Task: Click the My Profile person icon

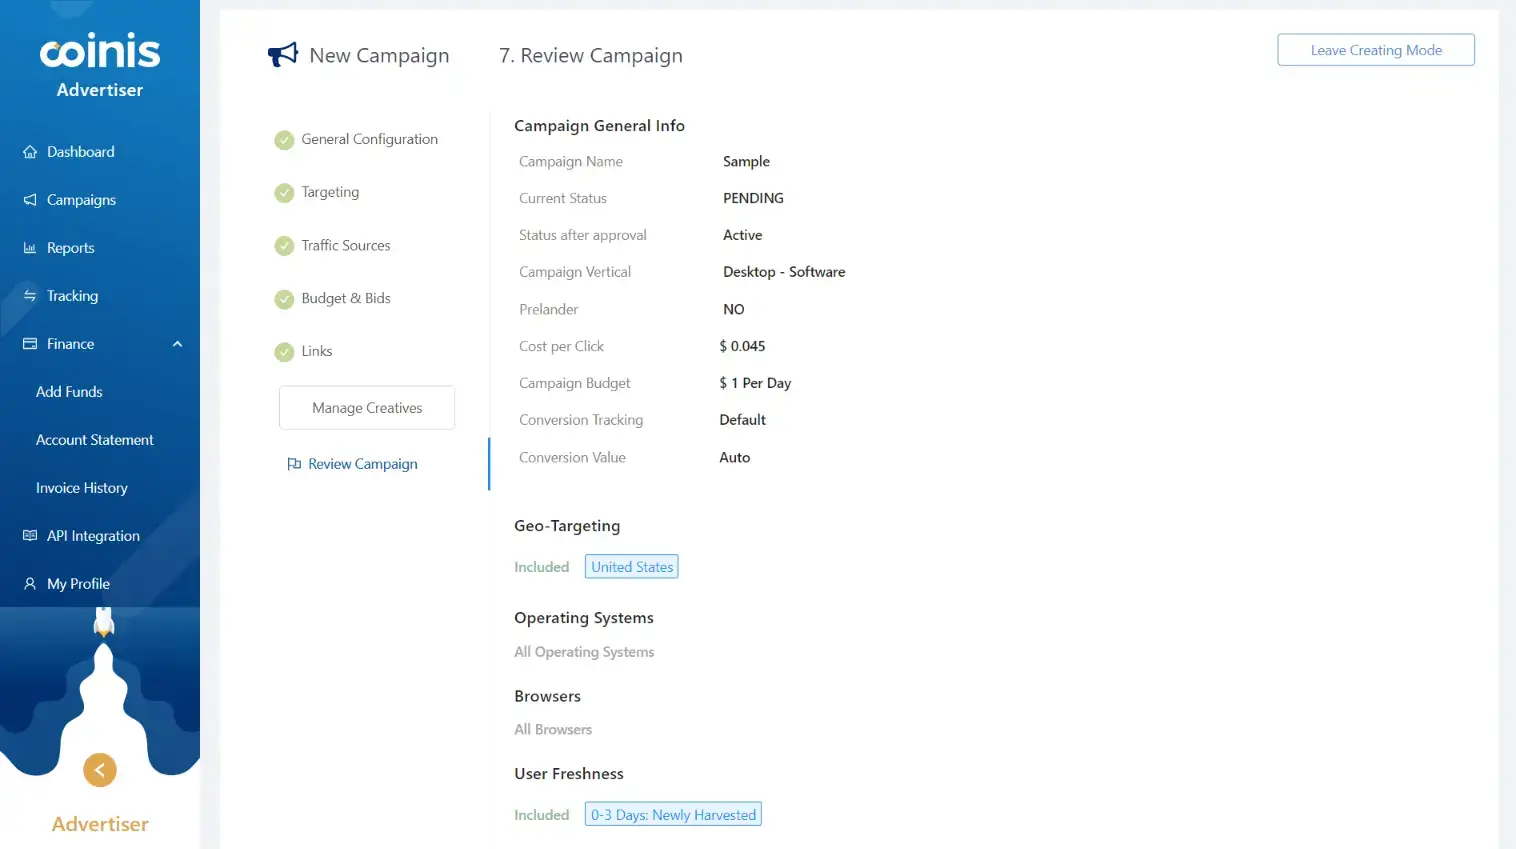Action: point(30,584)
